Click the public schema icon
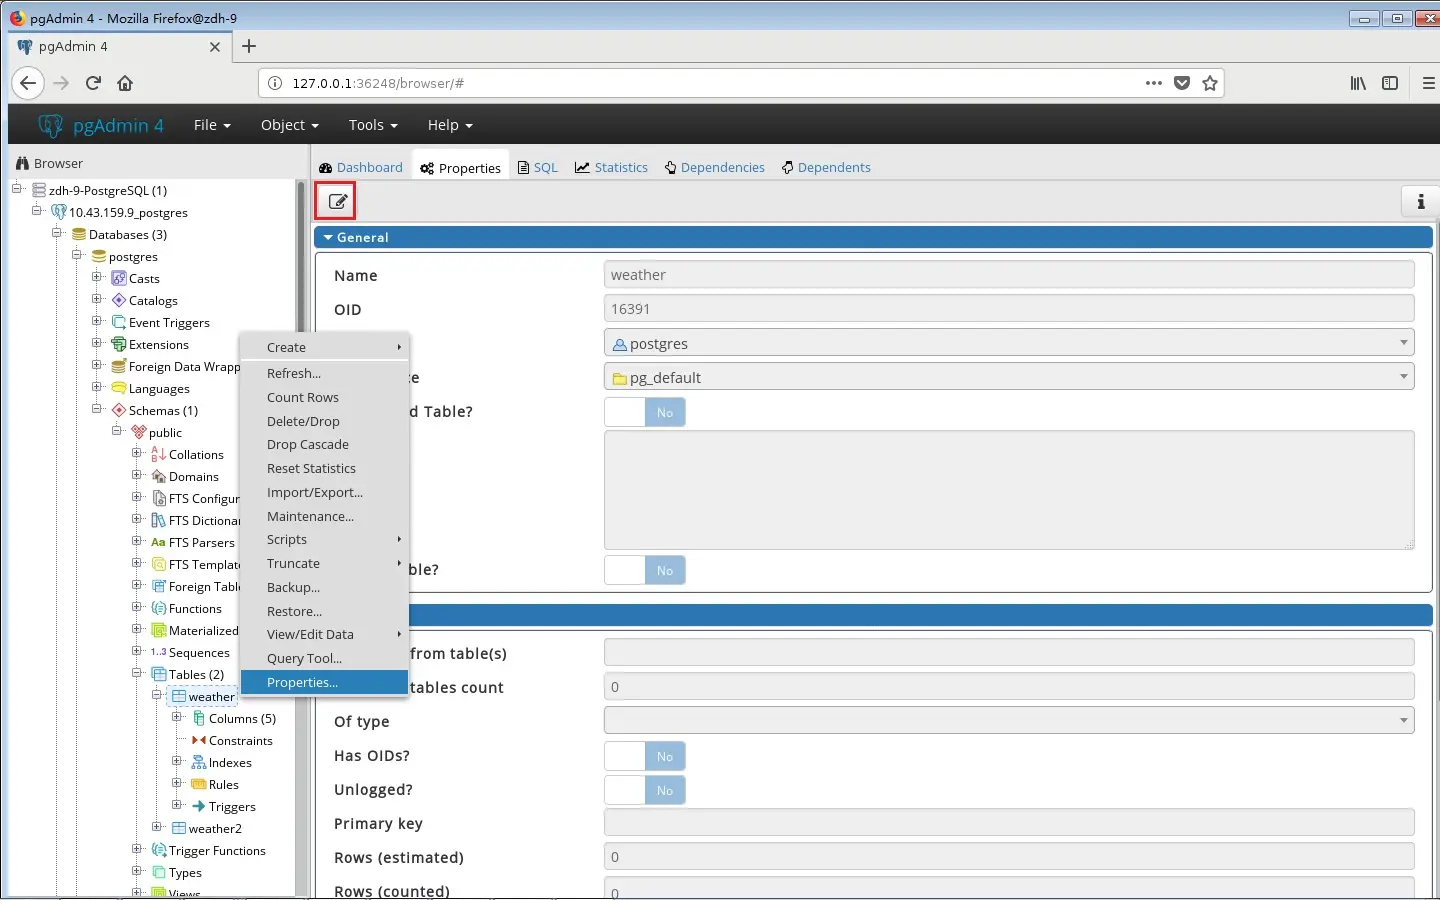The height and width of the screenshot is (900, 1440). click(x=139, y=432)
